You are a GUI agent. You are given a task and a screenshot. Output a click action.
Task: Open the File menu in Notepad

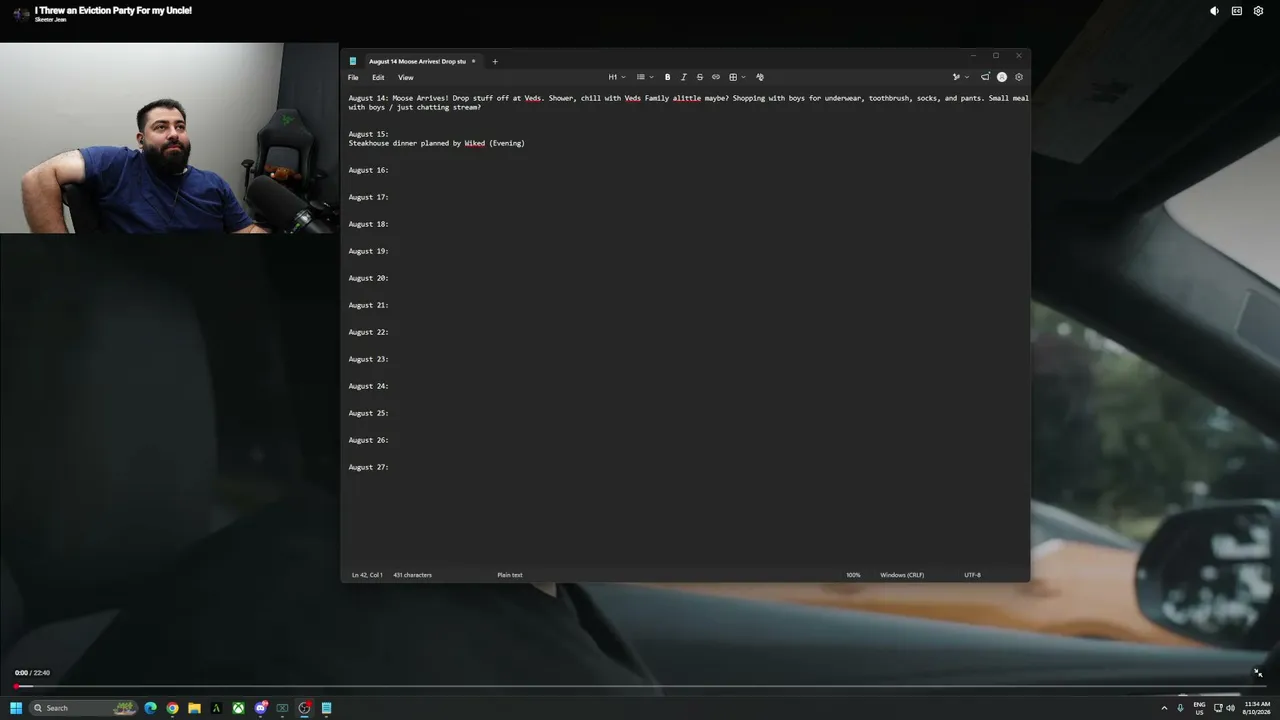(353, 77)
